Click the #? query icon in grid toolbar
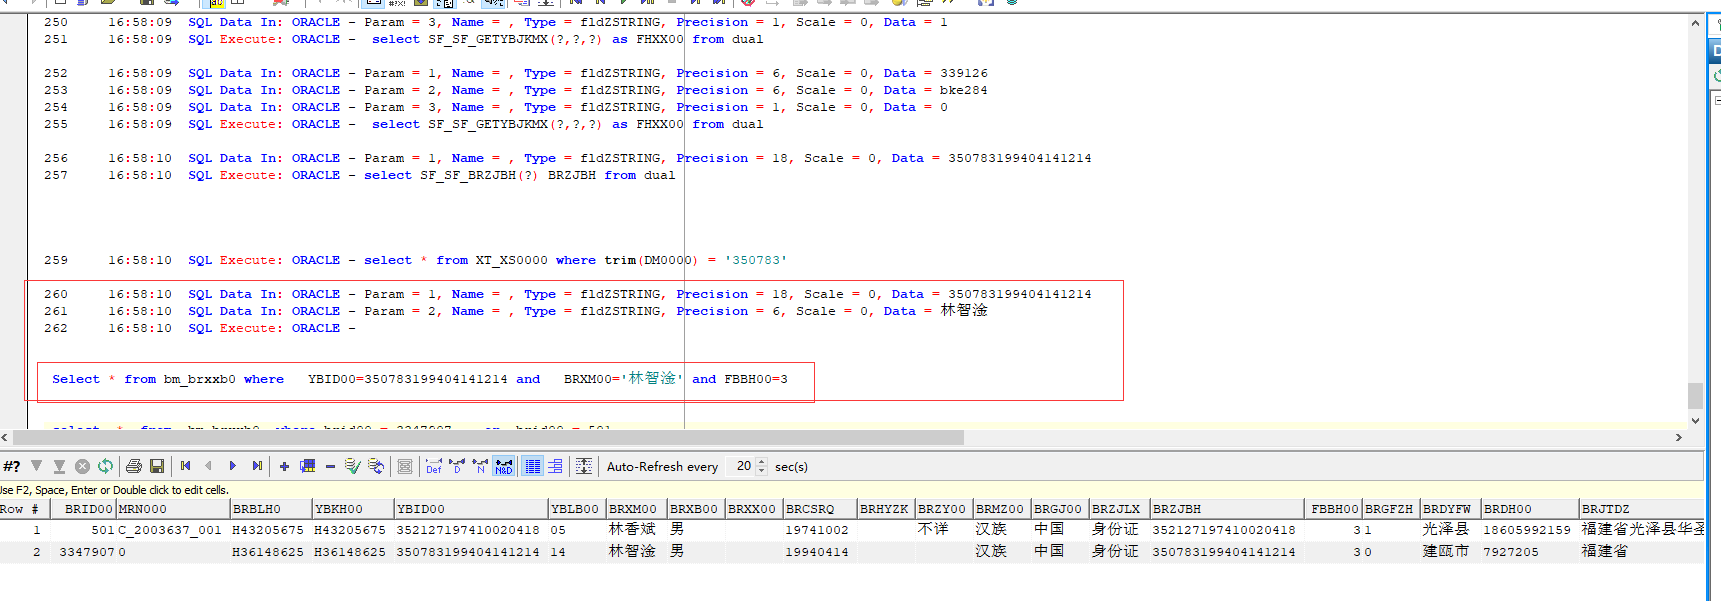 pos(12,466)
